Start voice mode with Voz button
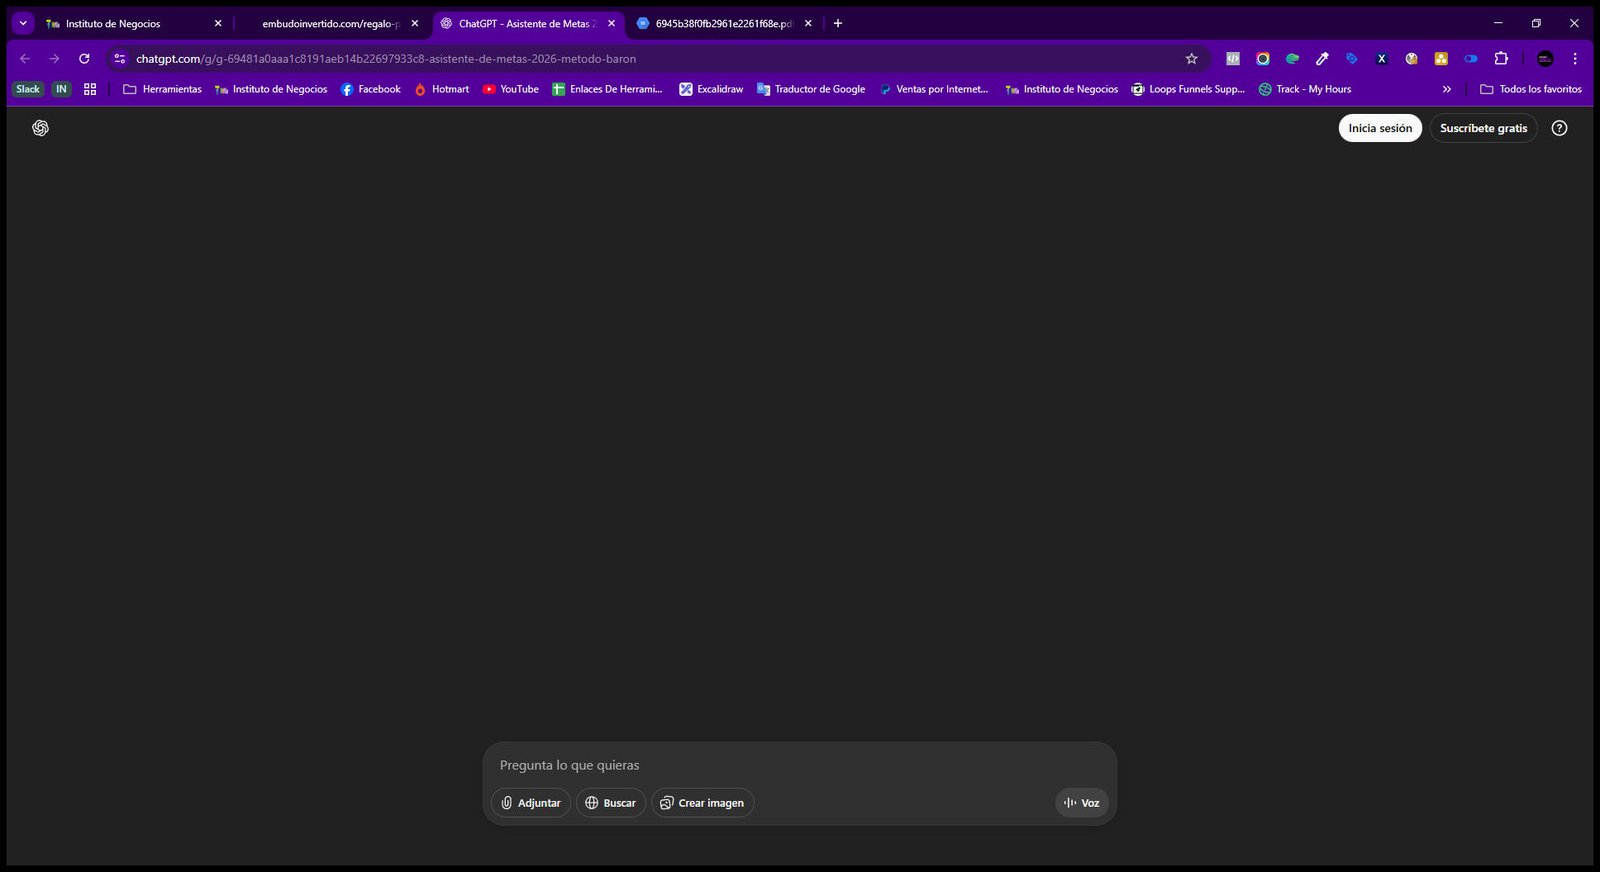Viewport: 1600px width, 872px height. point(1082,803)
